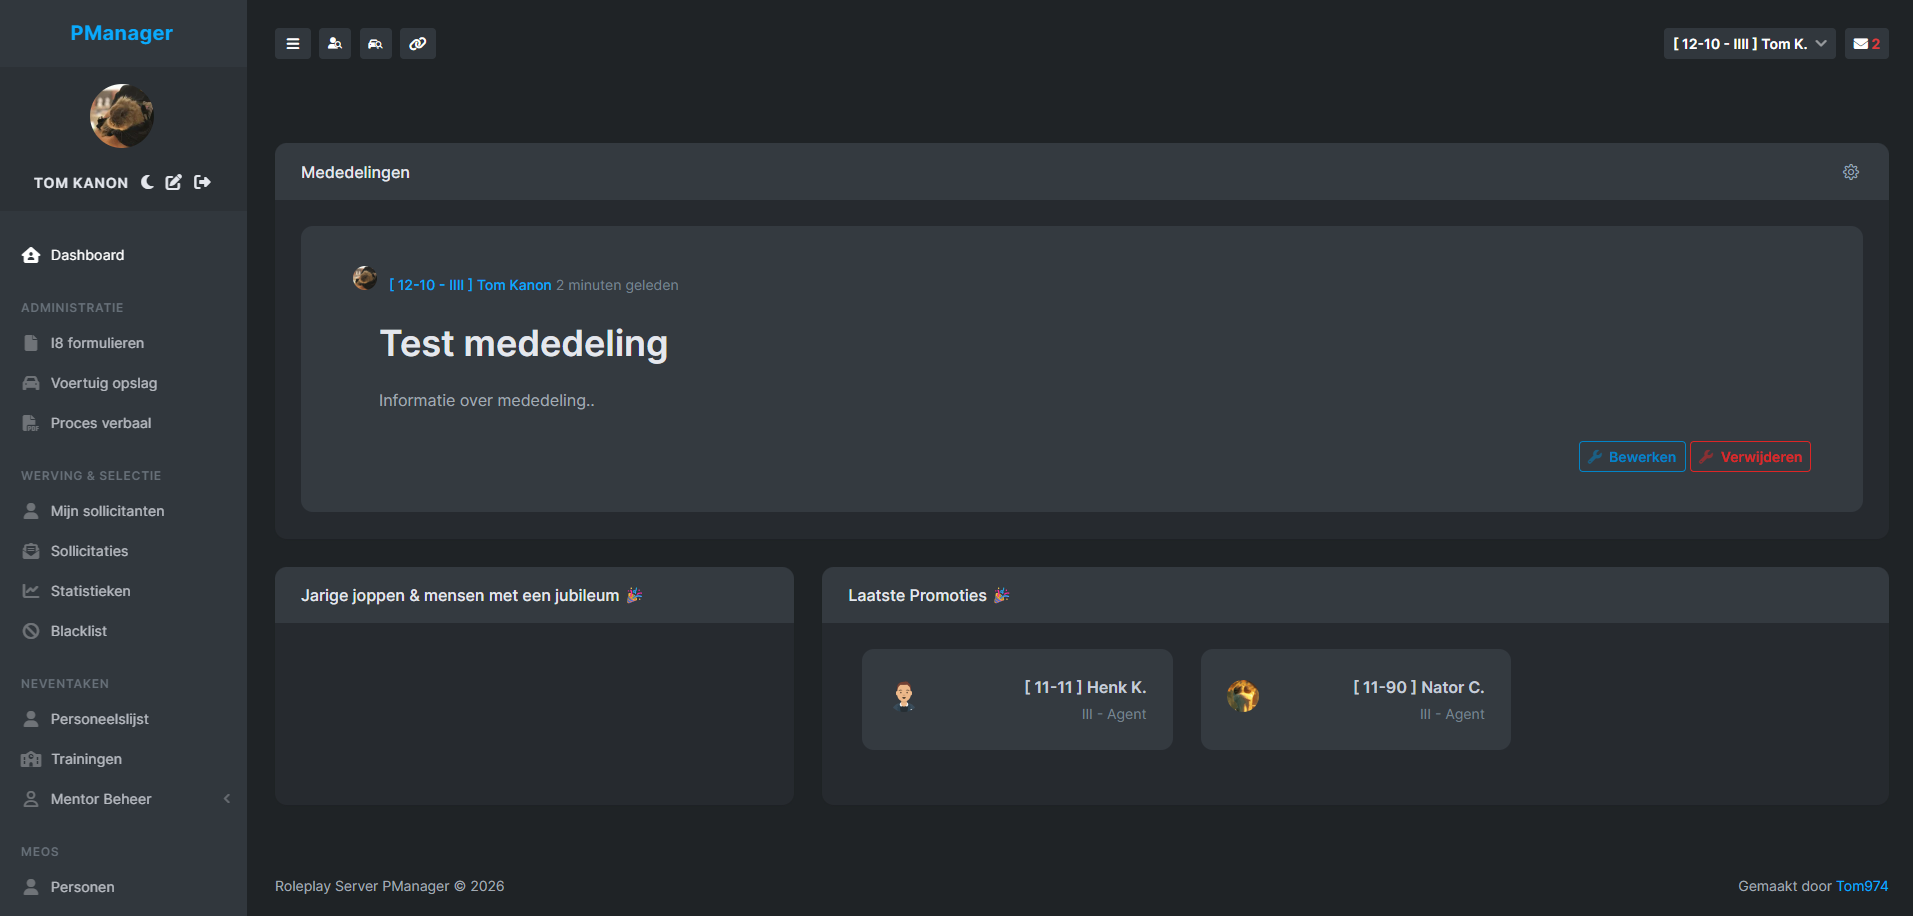This screenshot has height=916, width=1913.
Task: Open the hamburger menu in the toolbar
Action: (x=292, y=43)
